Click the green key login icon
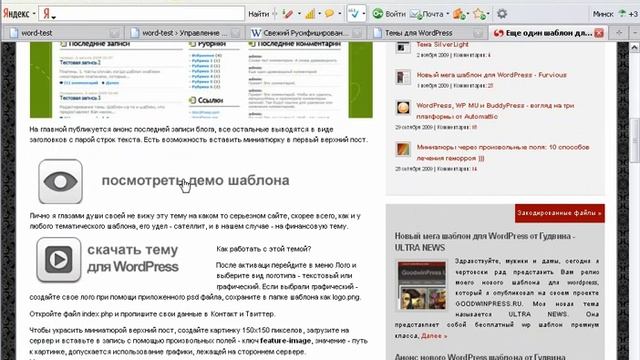This screenshot has width=640, height=360. pos(378,14)
